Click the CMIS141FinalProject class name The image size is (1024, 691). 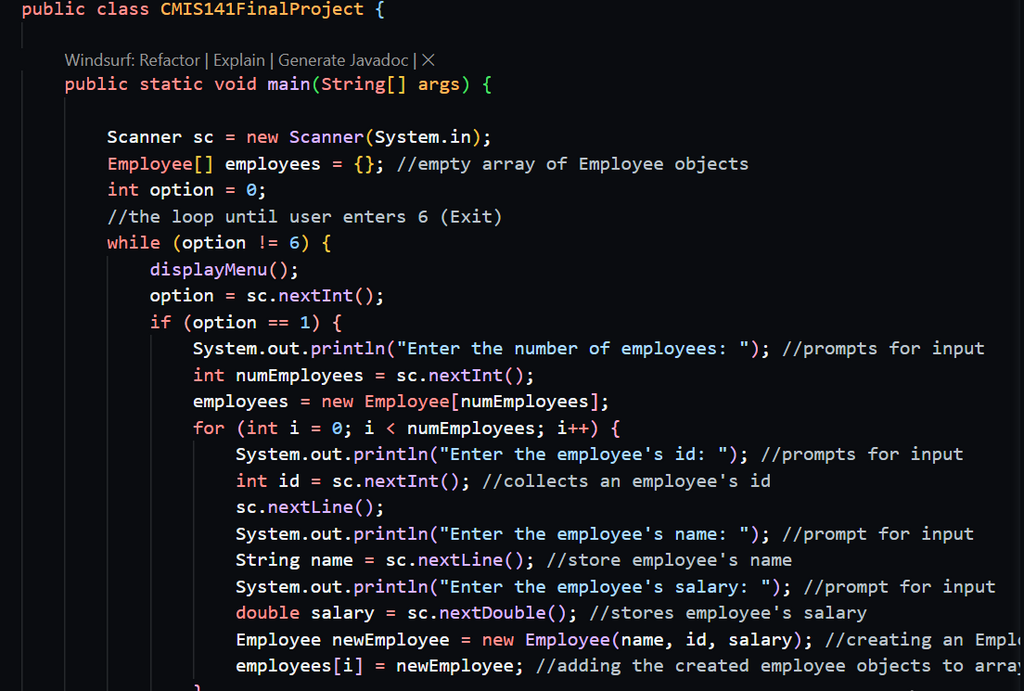[262, 10]
